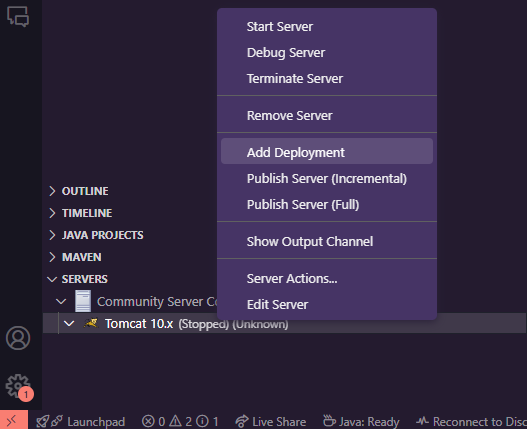Click the Reconnect pulse icon
Image resolution: width=527 pixels, height=429 pixels.
click(422, 421)
